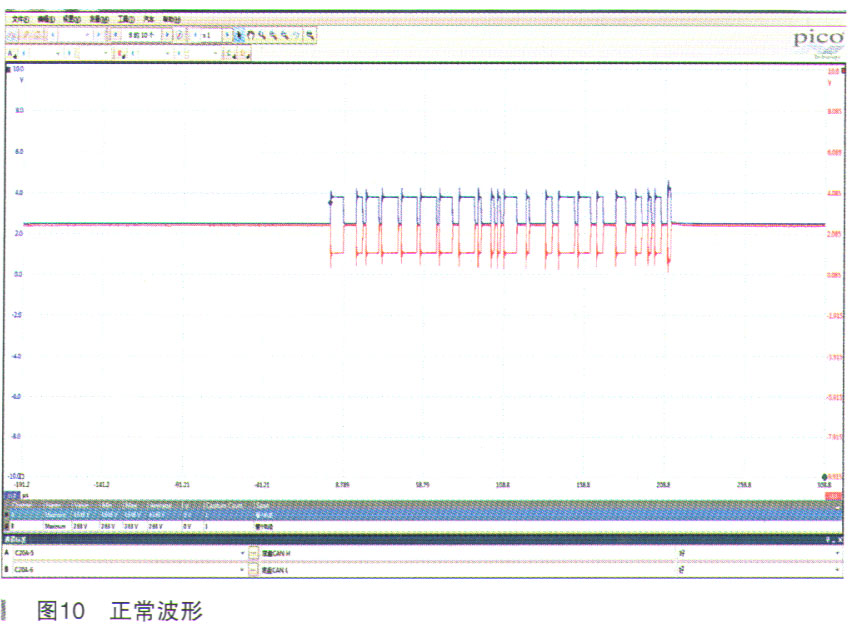
Task: Click the undo zoom icon
Action: 297,36
